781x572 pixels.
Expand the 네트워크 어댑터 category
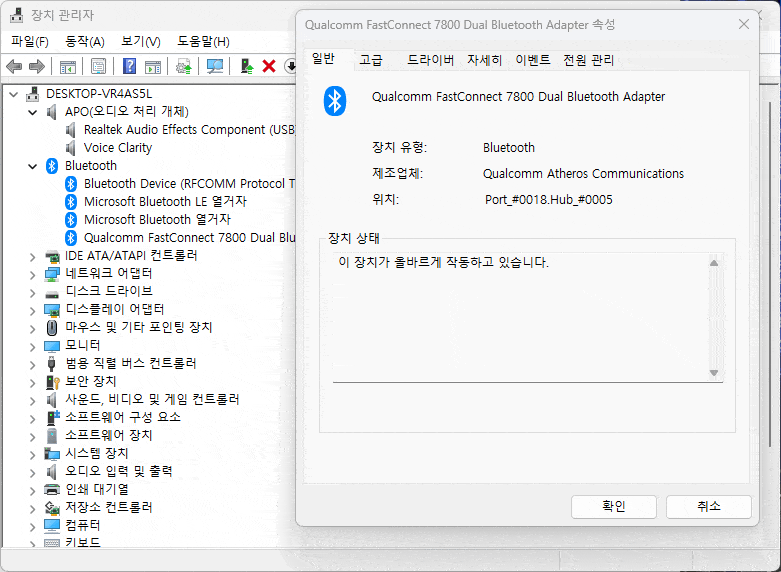(33, 274)
